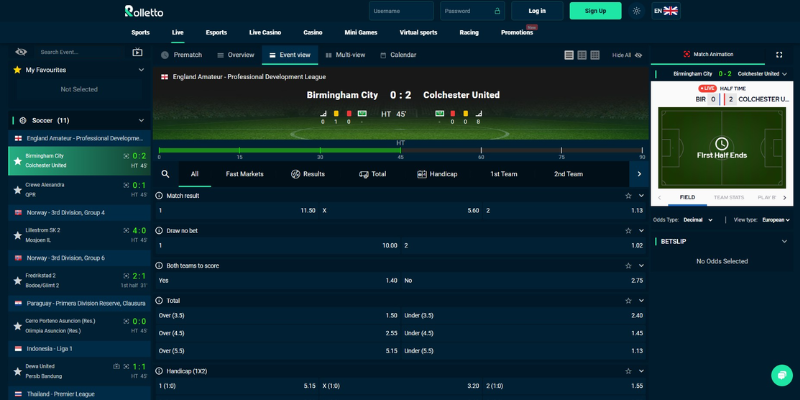Select the Handicap filter tab
The height and width of the screenshot is (400, 800).
[x=437, y=174]
